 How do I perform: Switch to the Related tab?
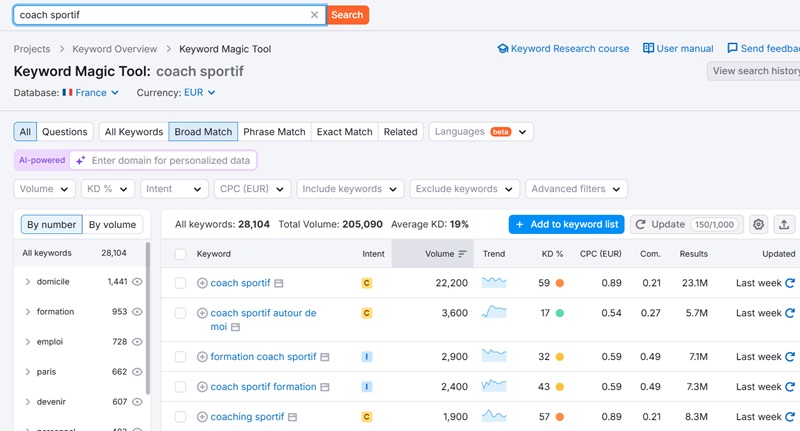point(401,132)
